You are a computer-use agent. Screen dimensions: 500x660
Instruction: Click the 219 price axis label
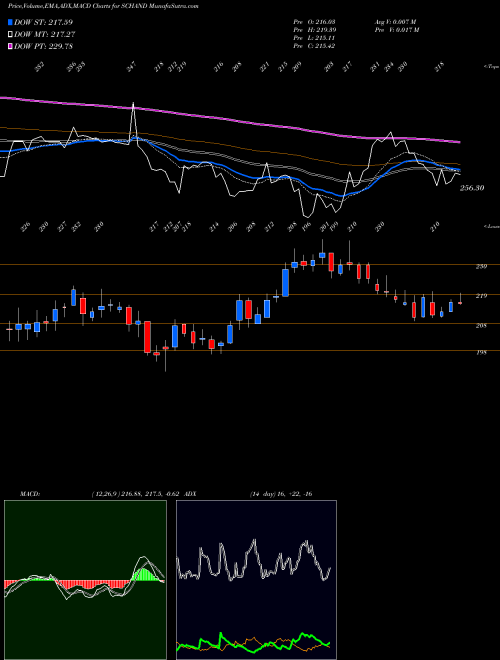[481, 296]
